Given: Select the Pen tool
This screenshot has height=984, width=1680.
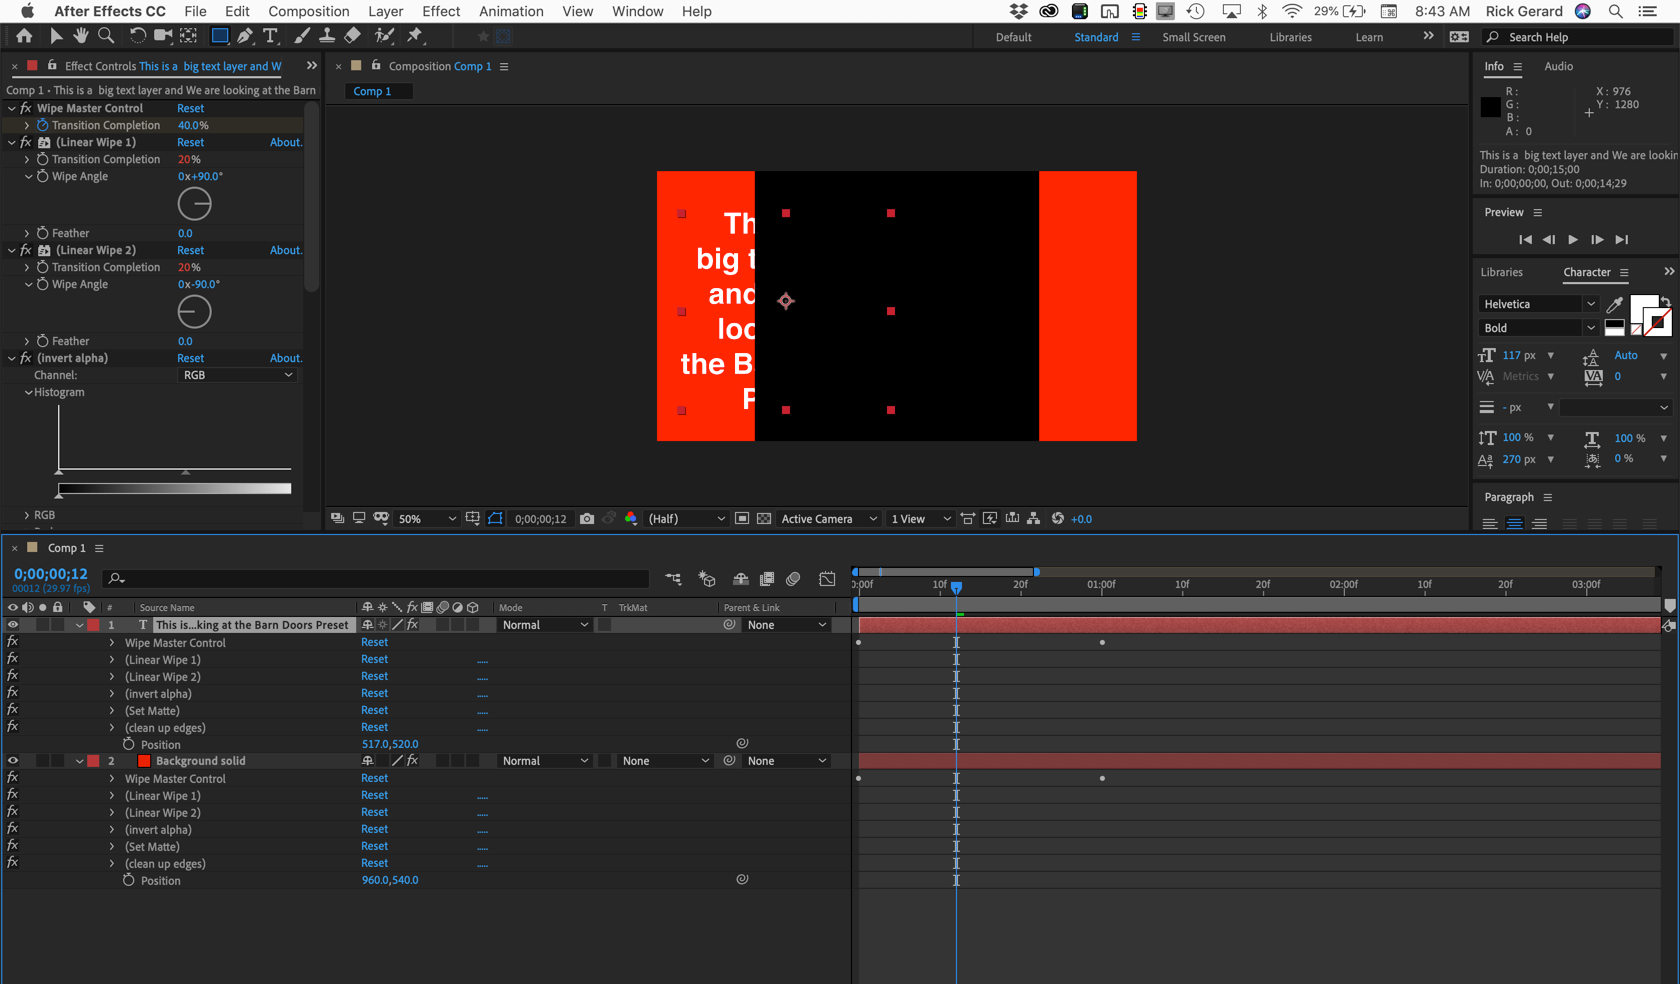Looking at the screenshot, I should 245,36.
